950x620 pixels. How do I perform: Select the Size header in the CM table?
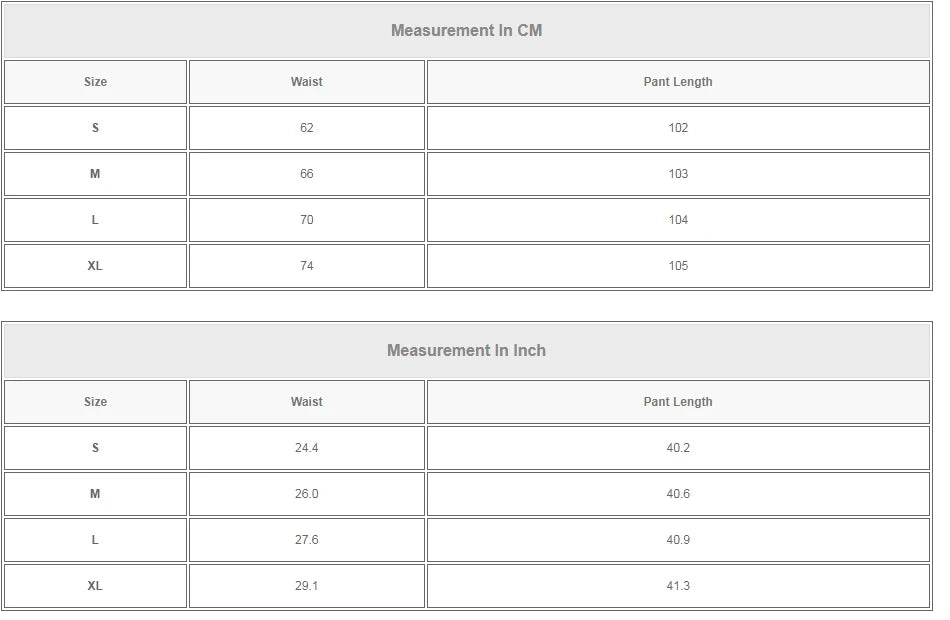click(x=95, y=82)
